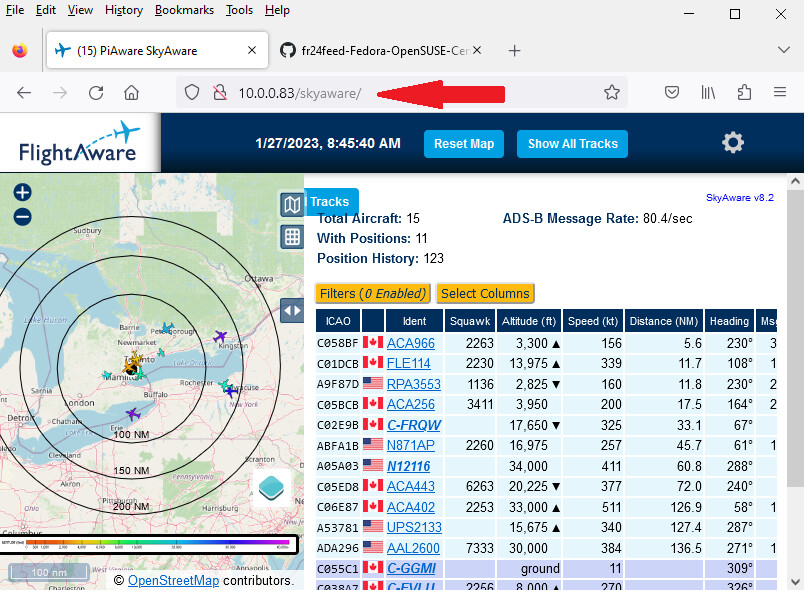Open the AAL2600 flight link
This screenshot has width=808, height=594.
(413, 548)
